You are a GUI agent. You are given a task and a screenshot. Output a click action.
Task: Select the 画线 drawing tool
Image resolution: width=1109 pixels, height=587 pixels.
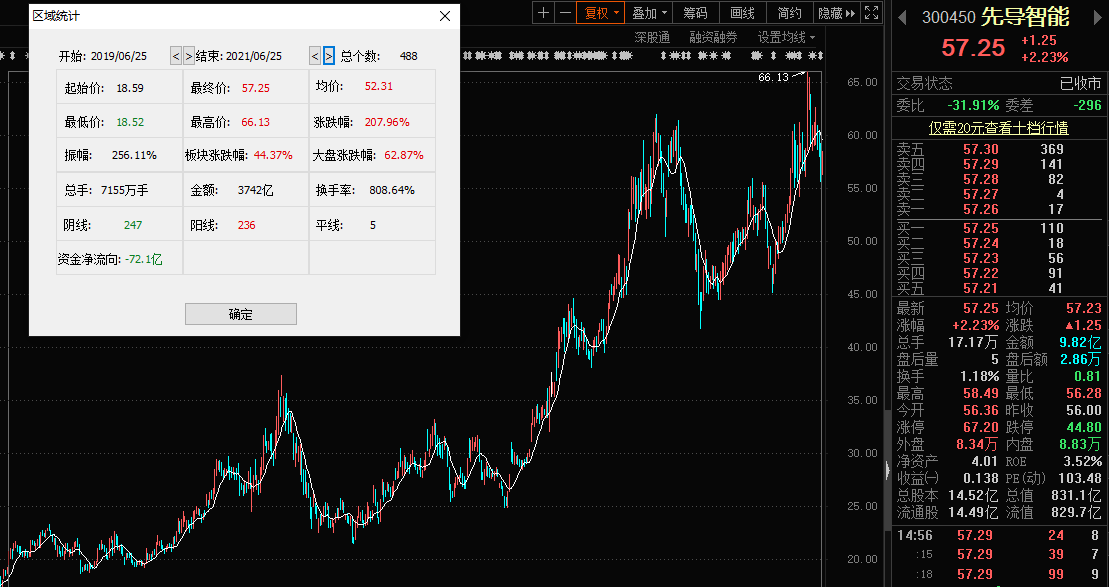743,13
